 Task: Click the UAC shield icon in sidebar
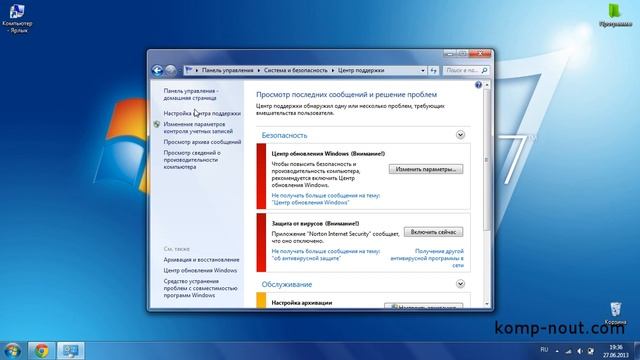[x=157, y=124]
